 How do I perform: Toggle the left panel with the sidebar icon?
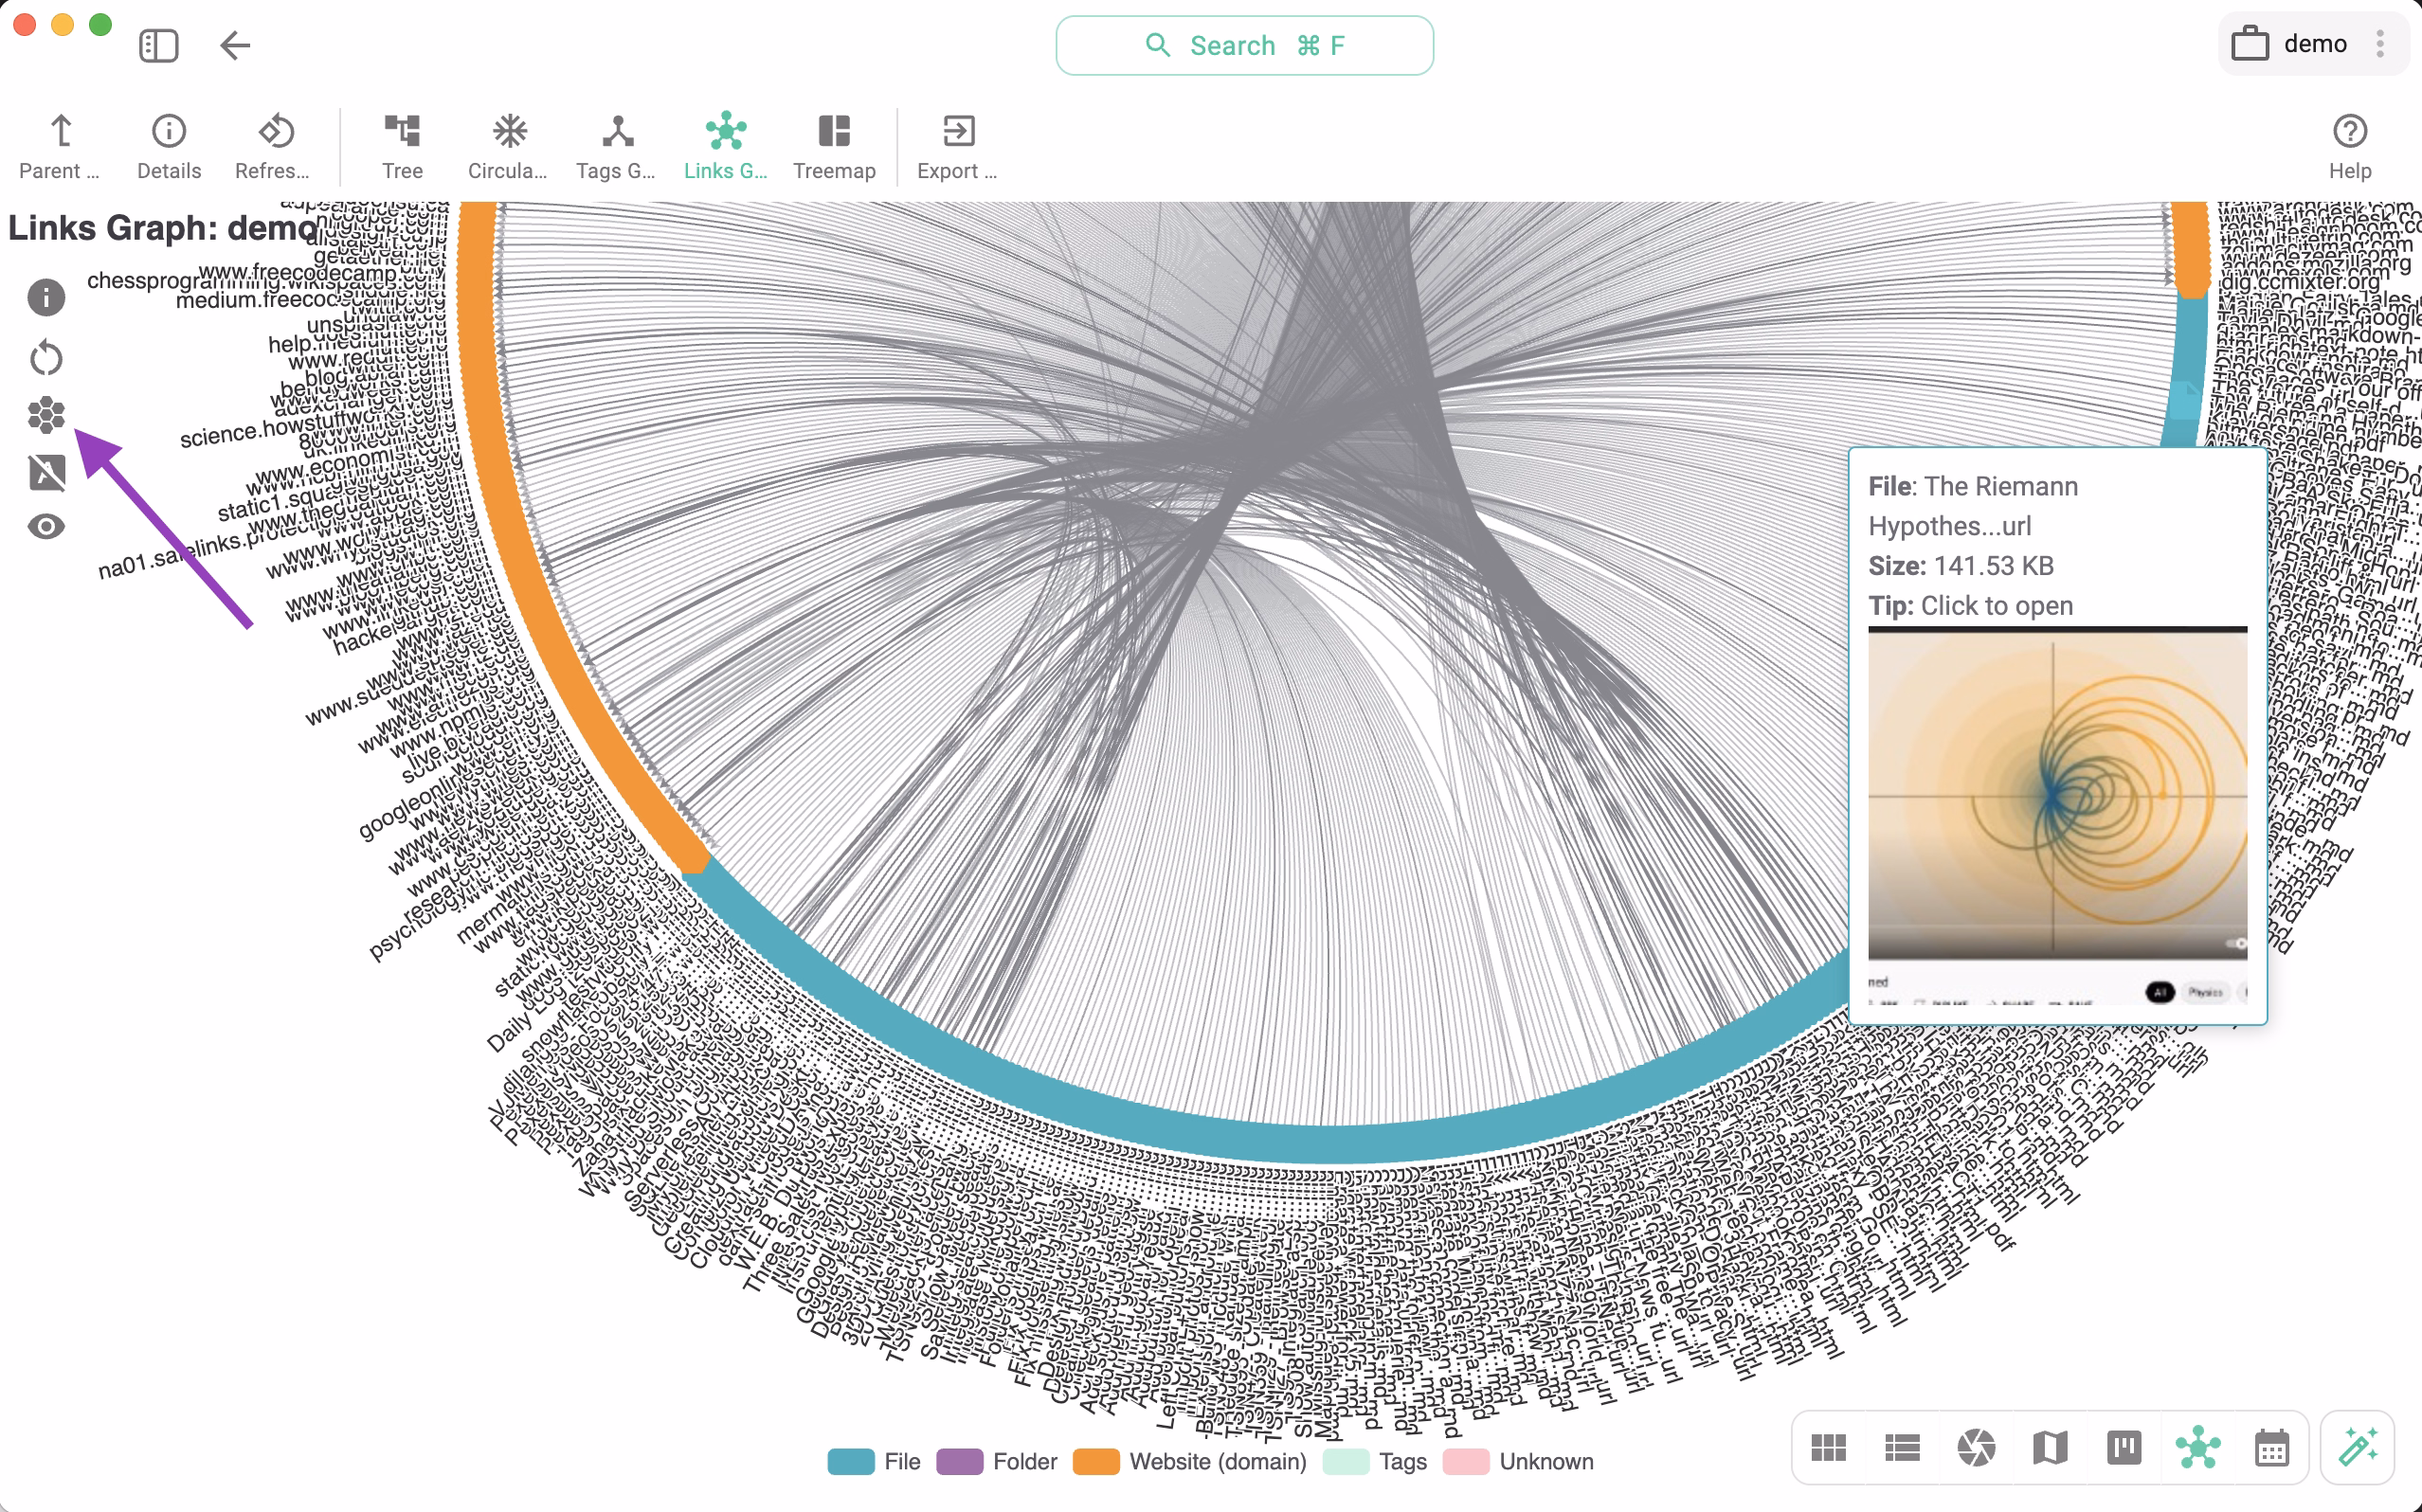tap(158, 45)
